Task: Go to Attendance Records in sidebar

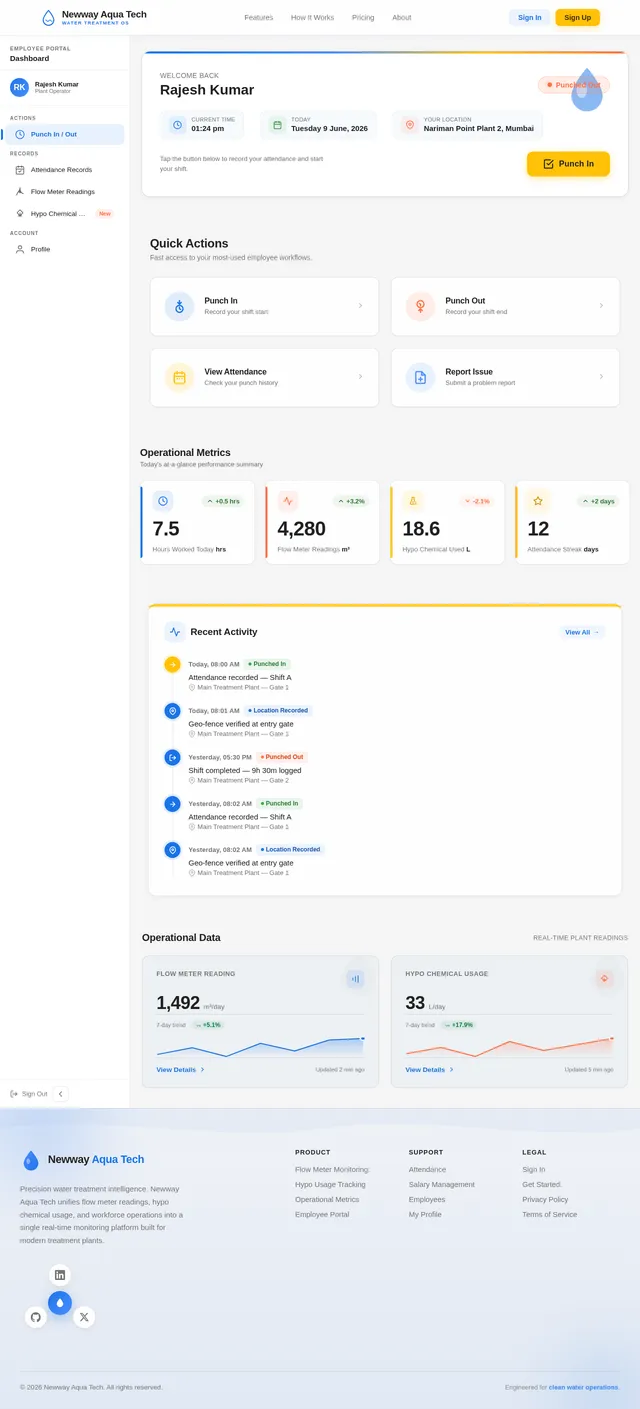Action: pos(64,170)
